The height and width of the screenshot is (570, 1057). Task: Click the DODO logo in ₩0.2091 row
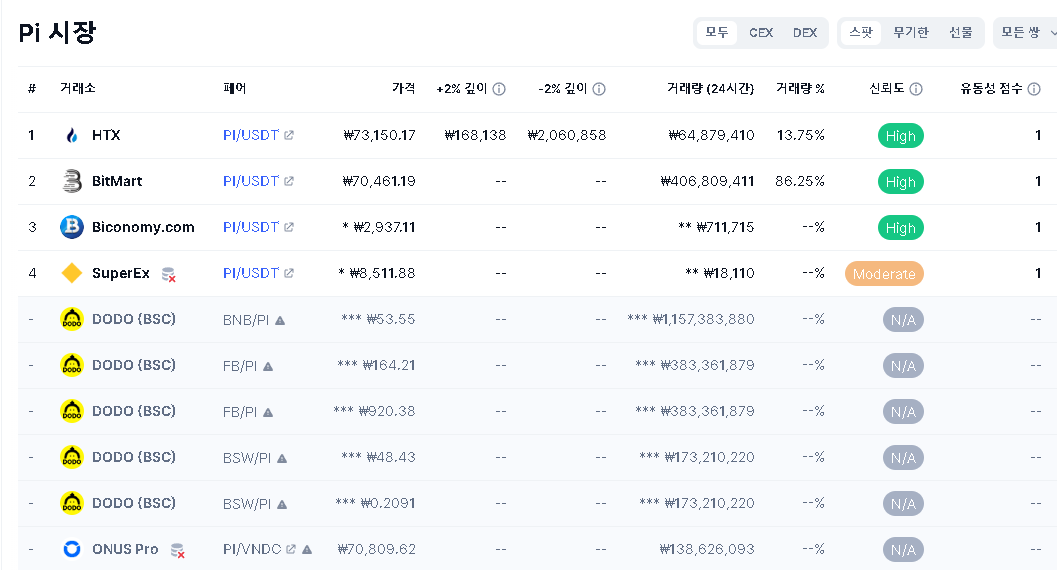tap(71, 503)
